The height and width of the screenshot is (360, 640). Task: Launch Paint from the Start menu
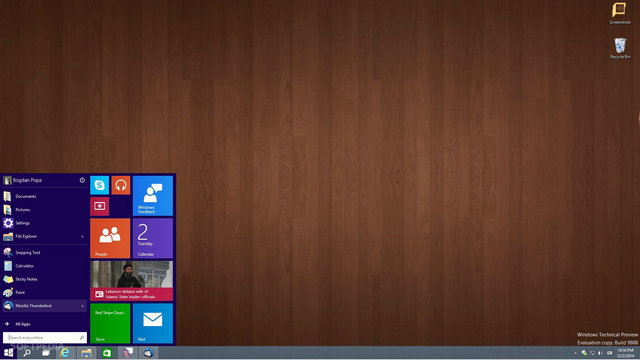pos(44,292)
